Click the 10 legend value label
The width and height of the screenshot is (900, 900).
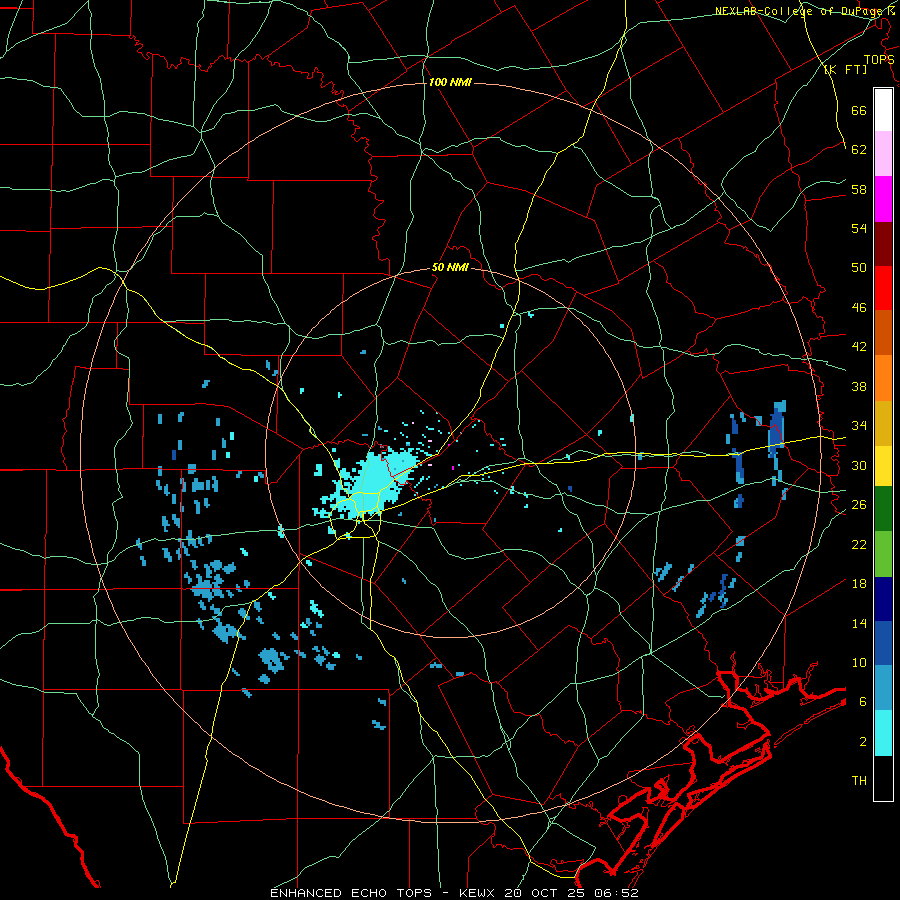coord(859,662)
